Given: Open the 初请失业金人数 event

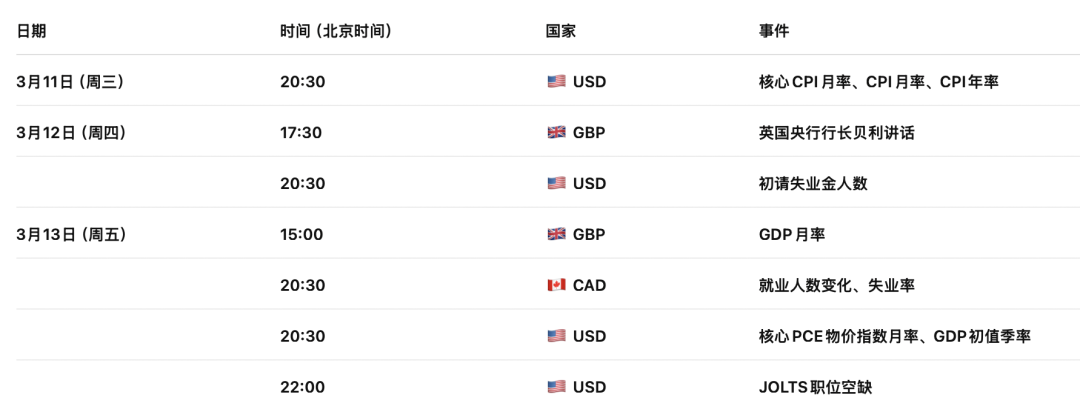Looking at the screenshot, I should point(813,184).
